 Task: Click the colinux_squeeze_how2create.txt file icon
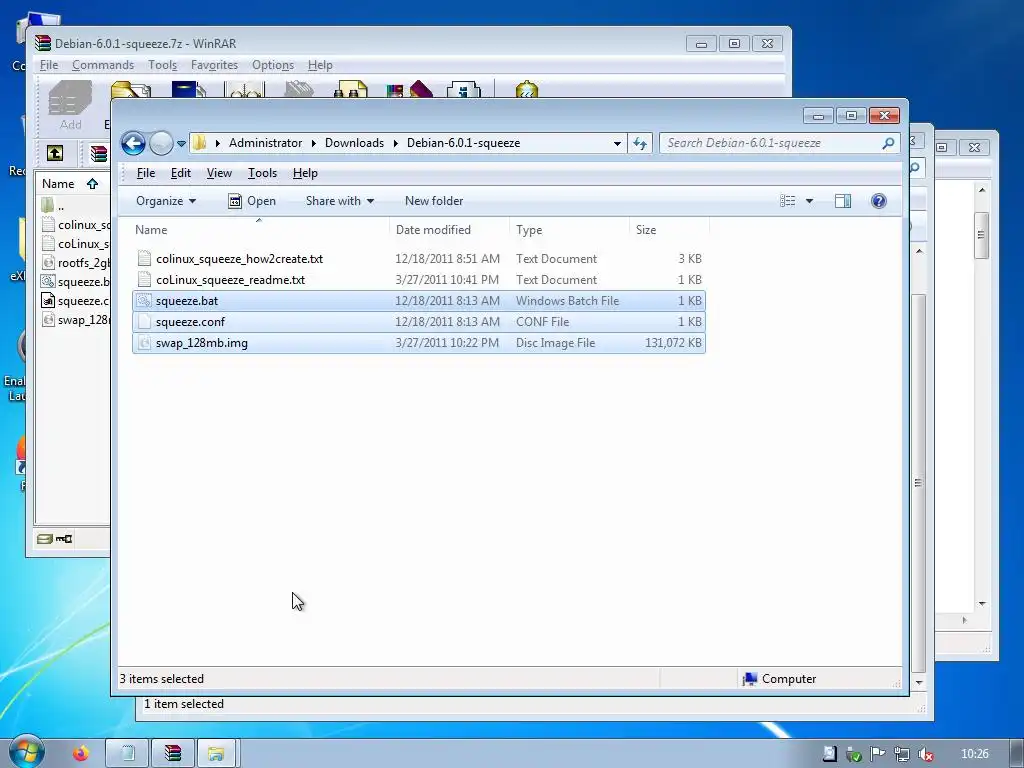[144, 259]
